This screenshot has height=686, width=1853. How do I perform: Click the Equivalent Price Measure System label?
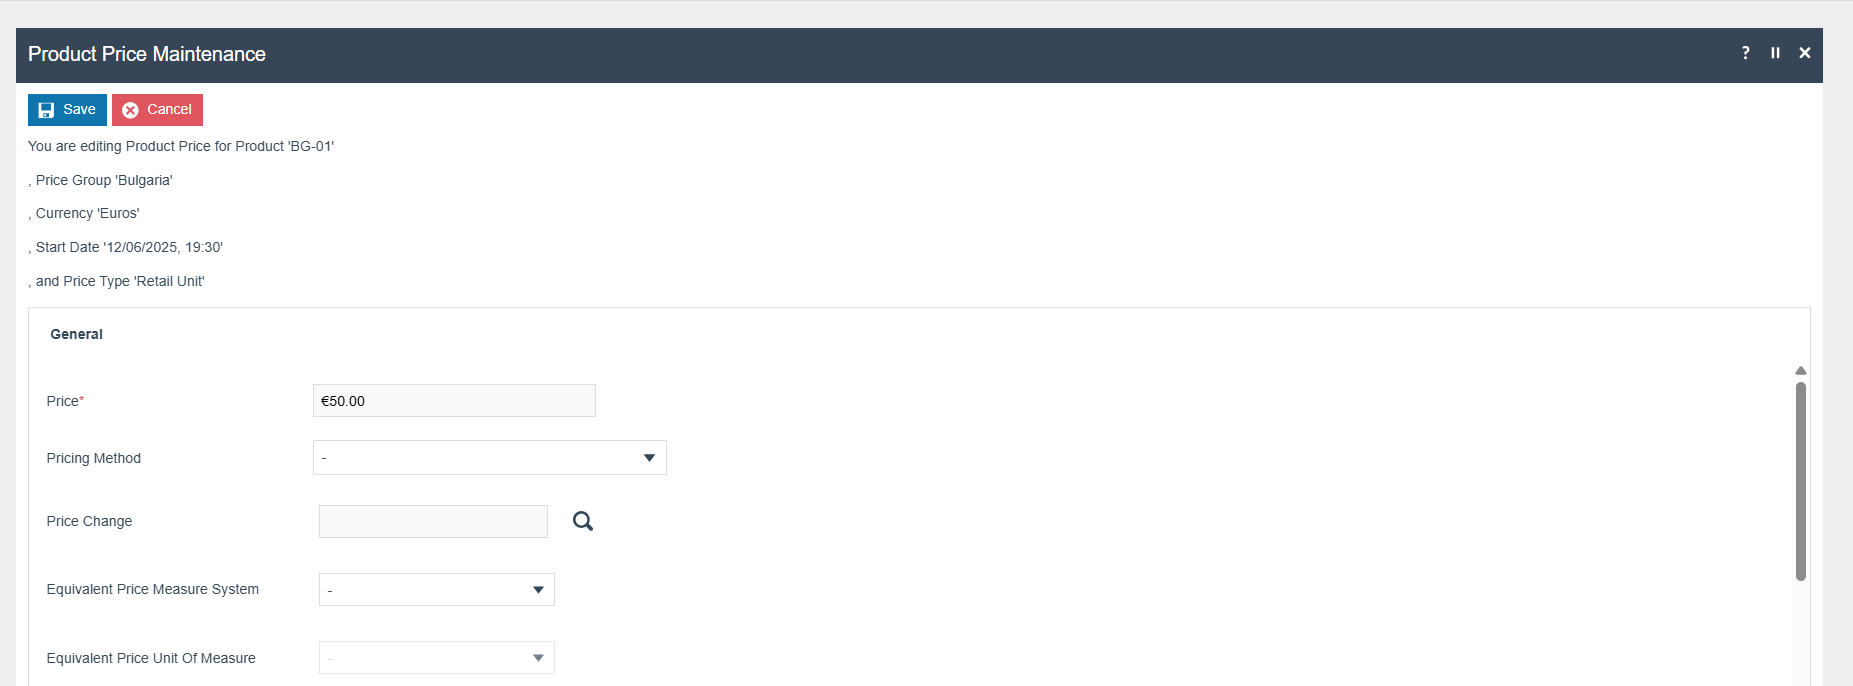click(153, 589)
